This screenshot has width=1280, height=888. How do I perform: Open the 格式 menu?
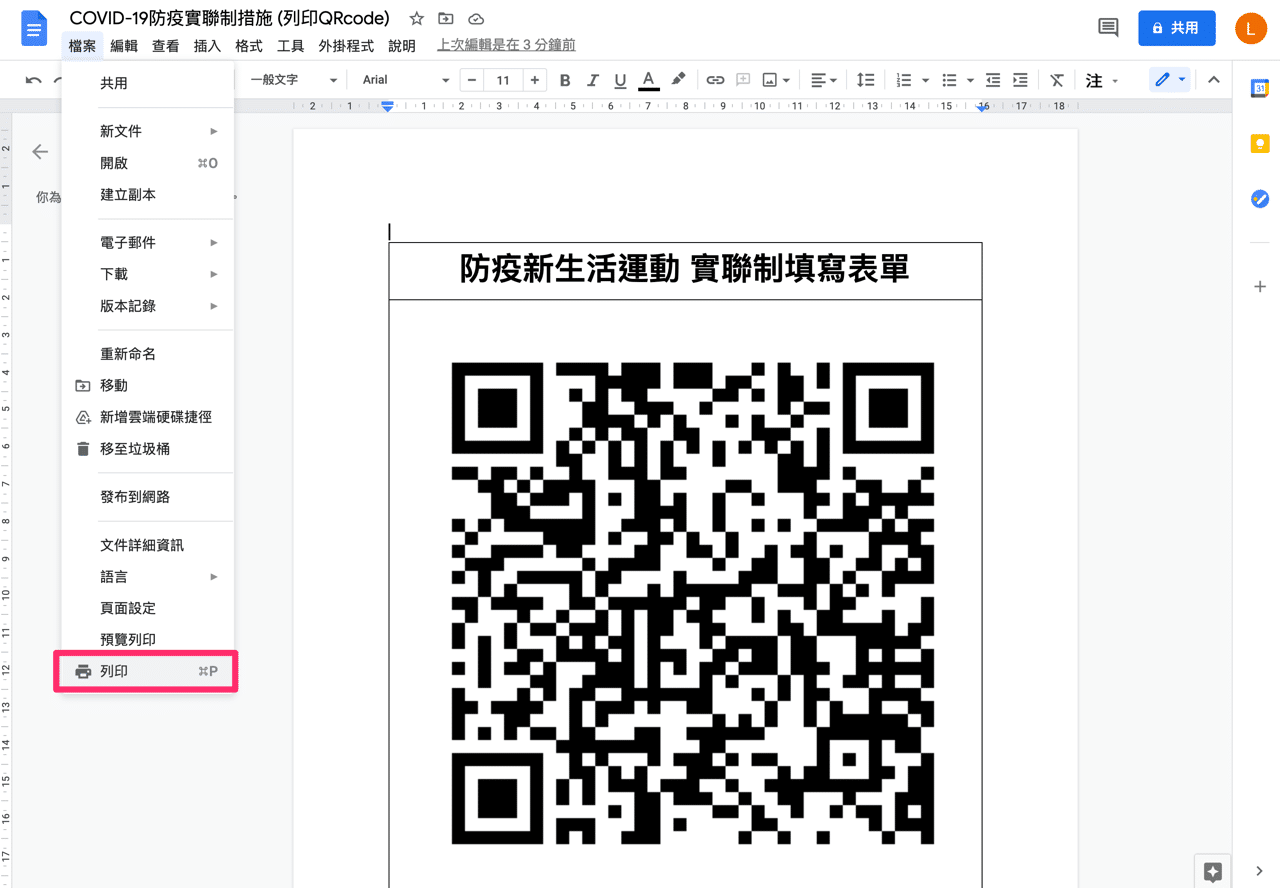click(249, 46)
